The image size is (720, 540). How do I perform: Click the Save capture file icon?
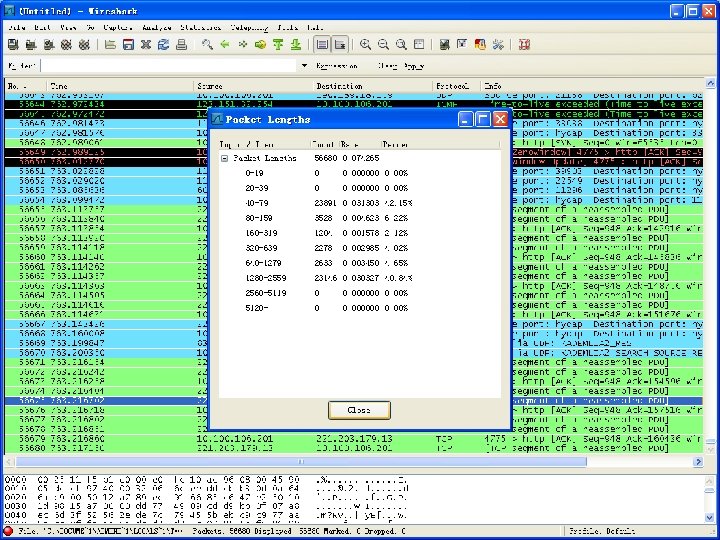(x=128, y=45)
